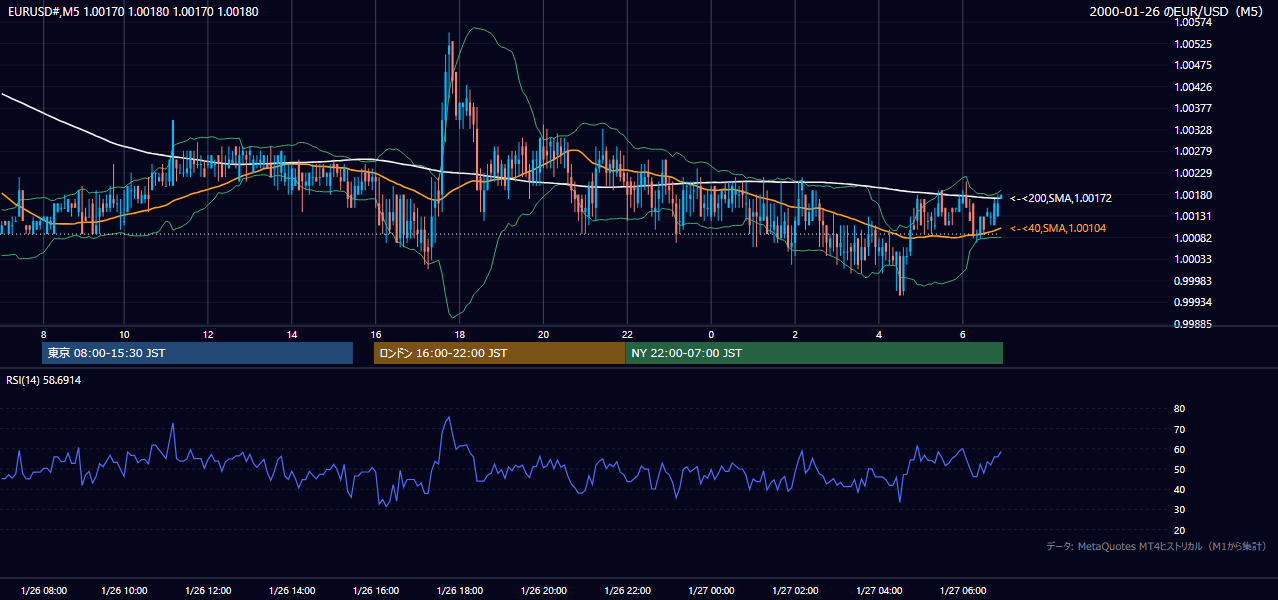Click the 1.00279 price axis label
The height and width of the screenshot is (600, 1278).
coord(1193,151)
